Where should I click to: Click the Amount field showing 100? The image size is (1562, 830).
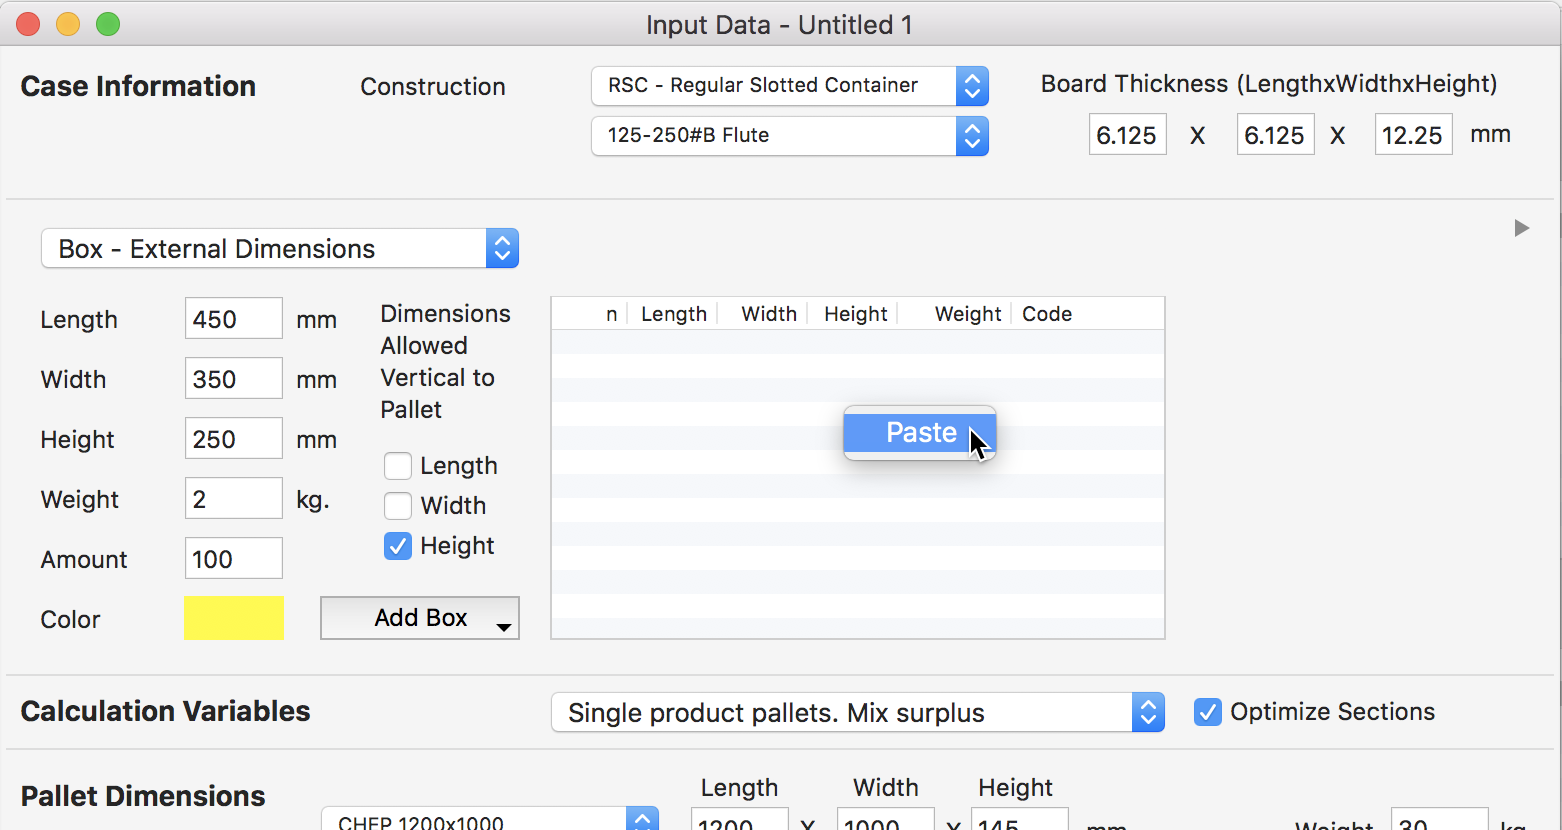point(234,559)
